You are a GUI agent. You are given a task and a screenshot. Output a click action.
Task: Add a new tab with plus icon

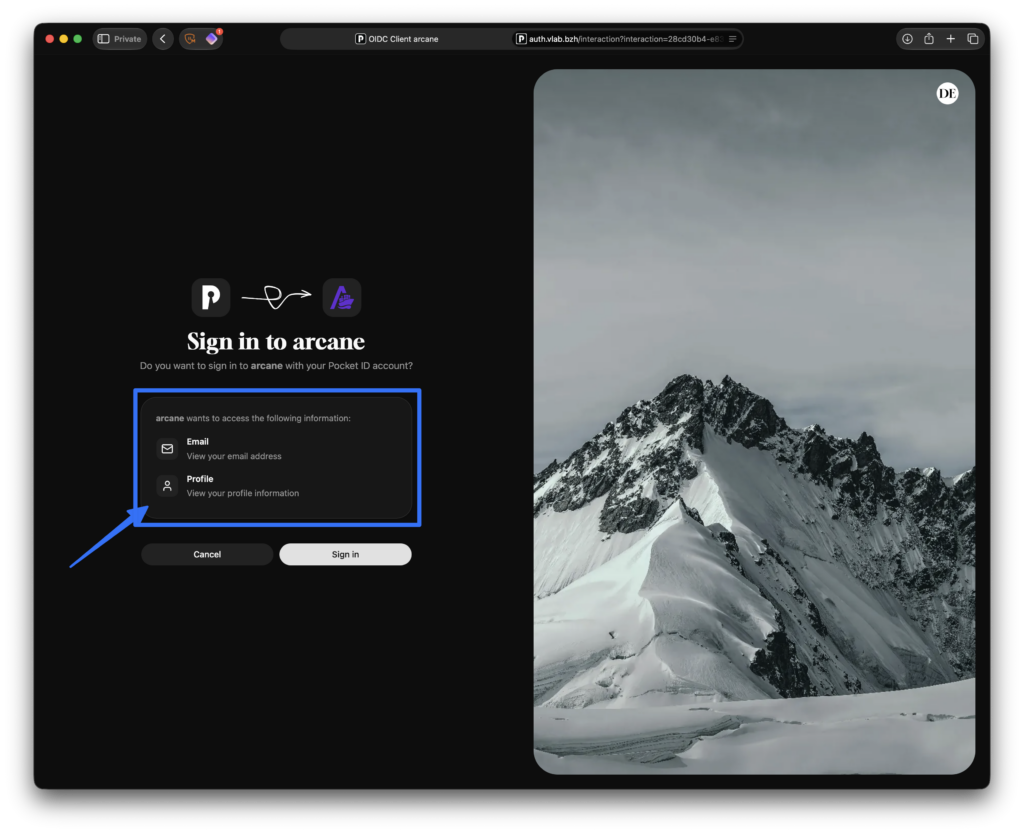[951, 39]
